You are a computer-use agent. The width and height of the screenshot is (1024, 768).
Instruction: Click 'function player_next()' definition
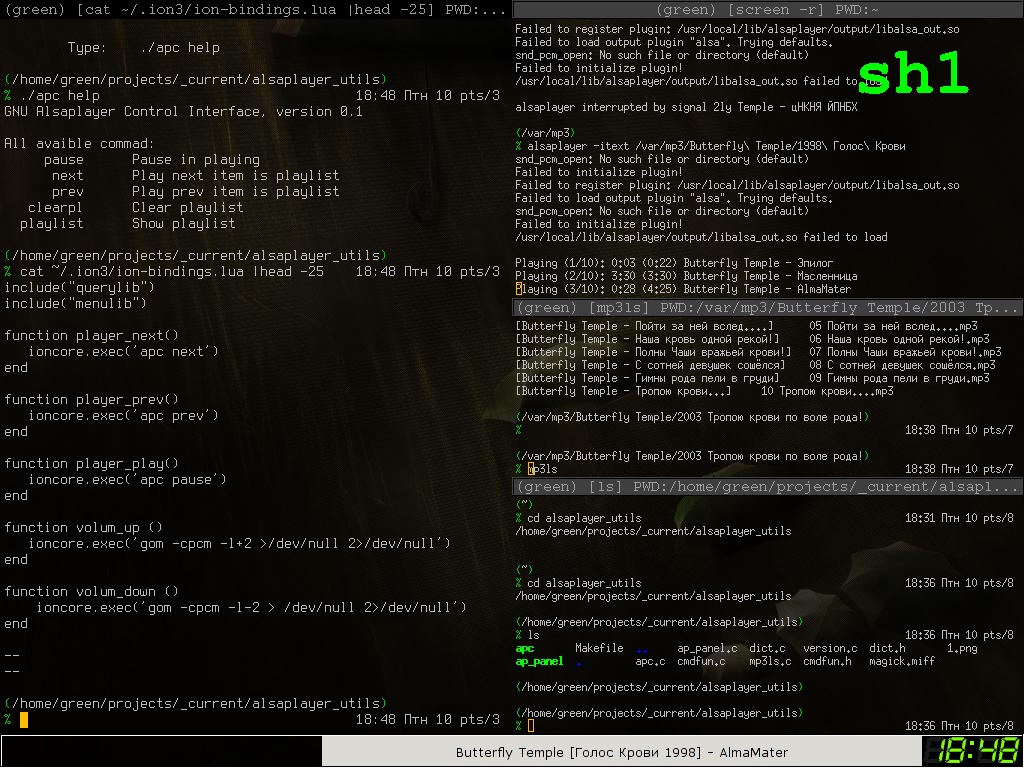[x=91, y=335]
